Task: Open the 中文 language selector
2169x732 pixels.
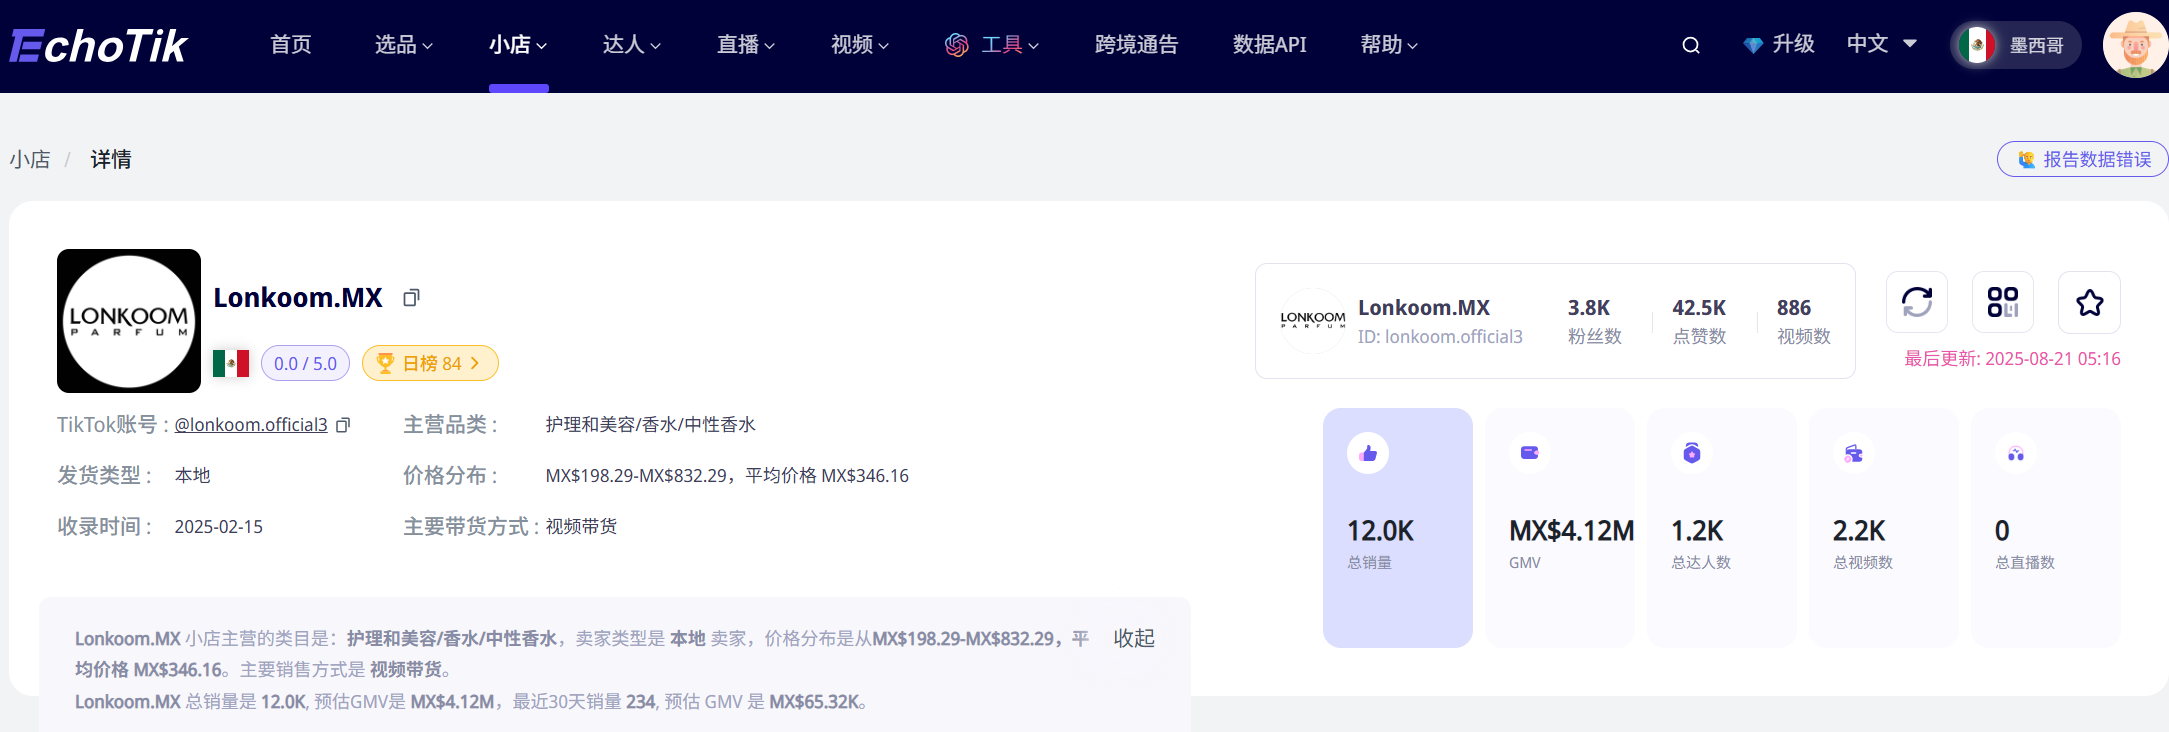Action: 1882,44
